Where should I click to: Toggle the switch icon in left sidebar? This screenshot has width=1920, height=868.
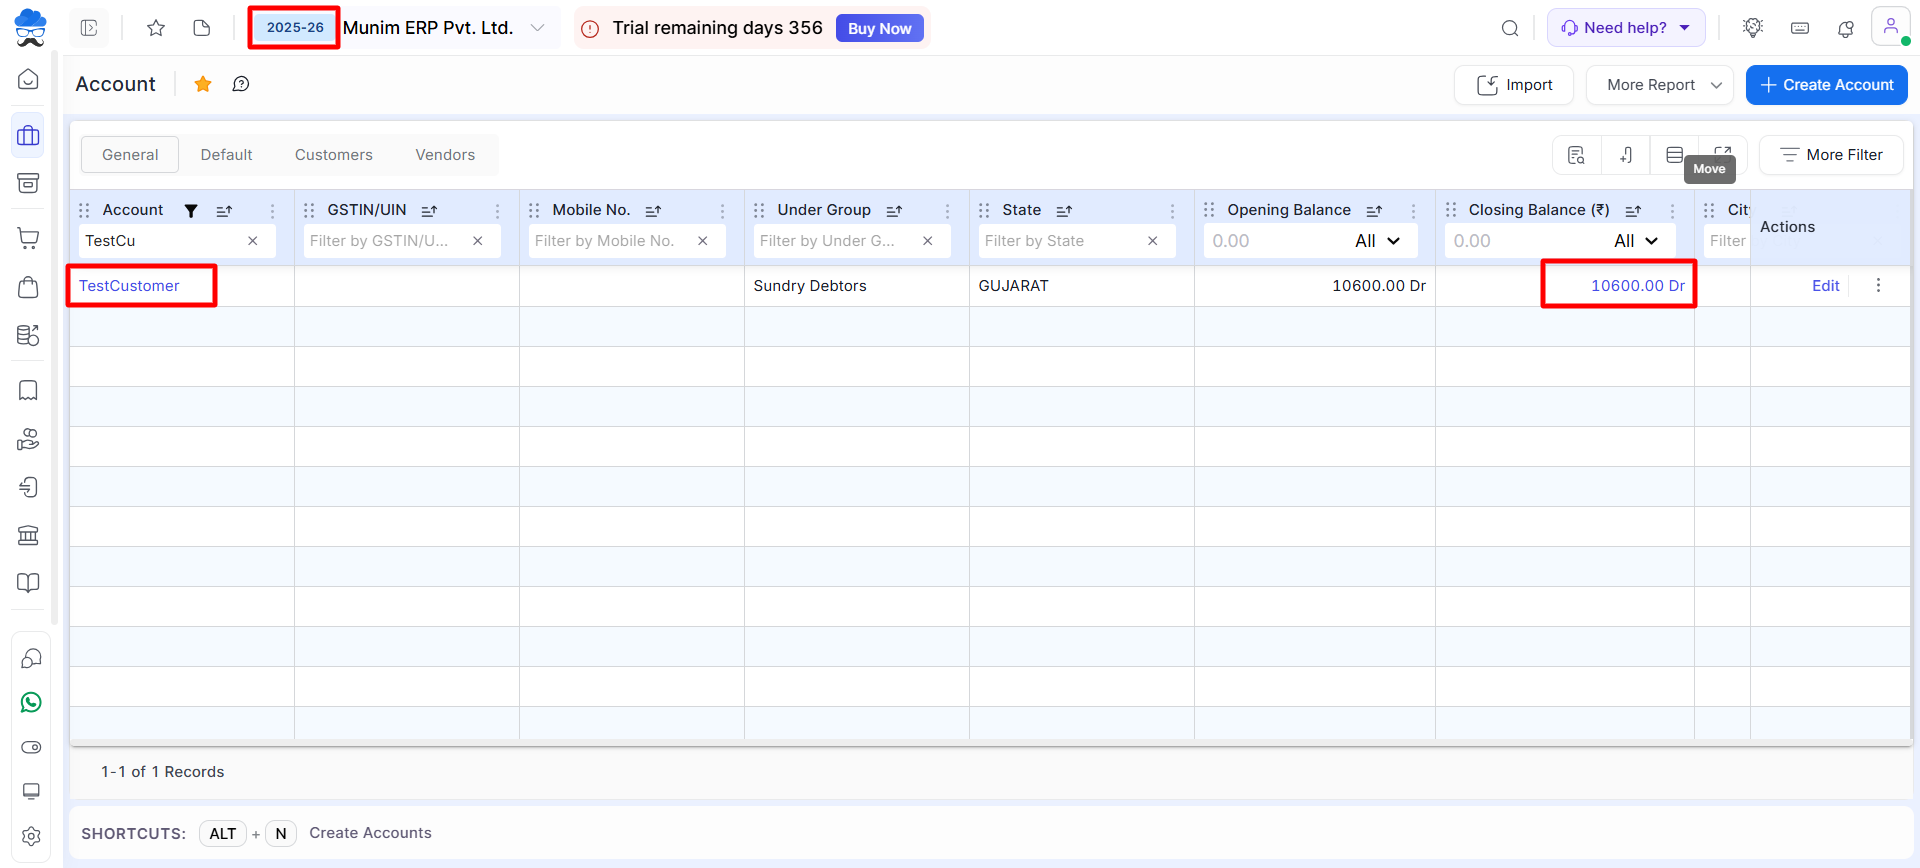tap(31, 747)
